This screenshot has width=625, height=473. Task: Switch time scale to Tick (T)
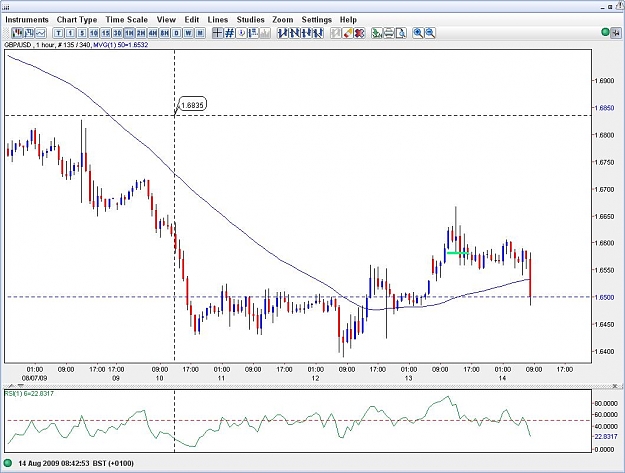click(58, 33)
